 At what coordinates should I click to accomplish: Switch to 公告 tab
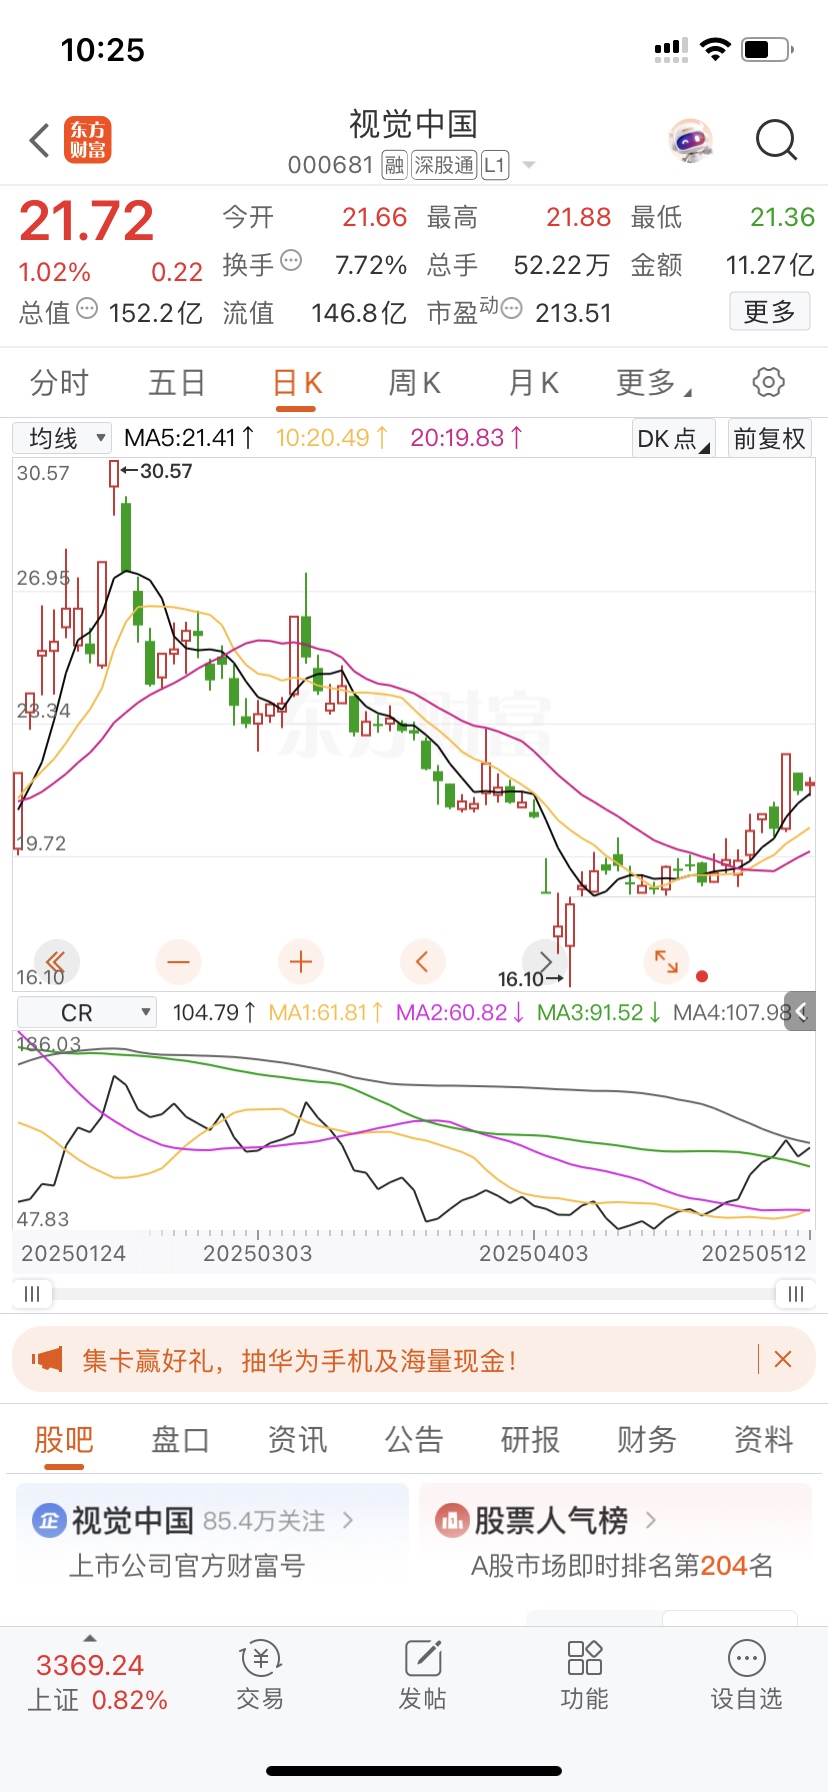click(x=414, y=1440)
